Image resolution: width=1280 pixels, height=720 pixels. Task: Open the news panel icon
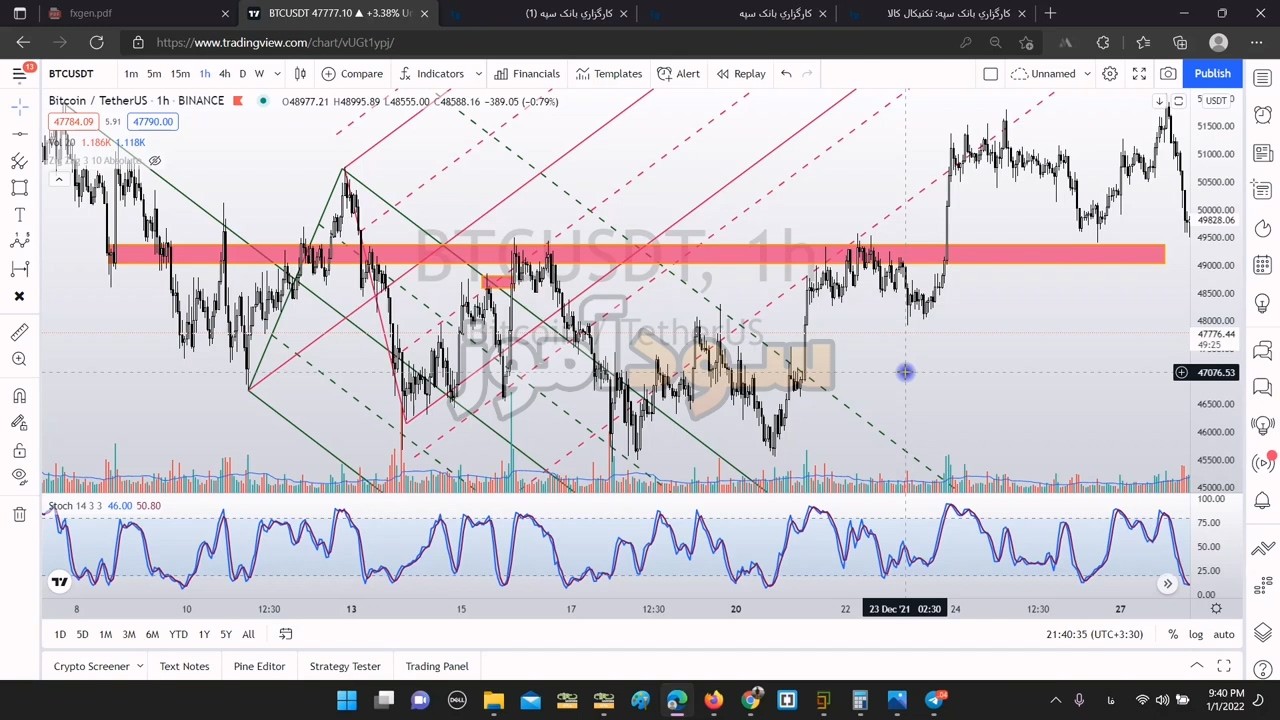pos(1262,153)
